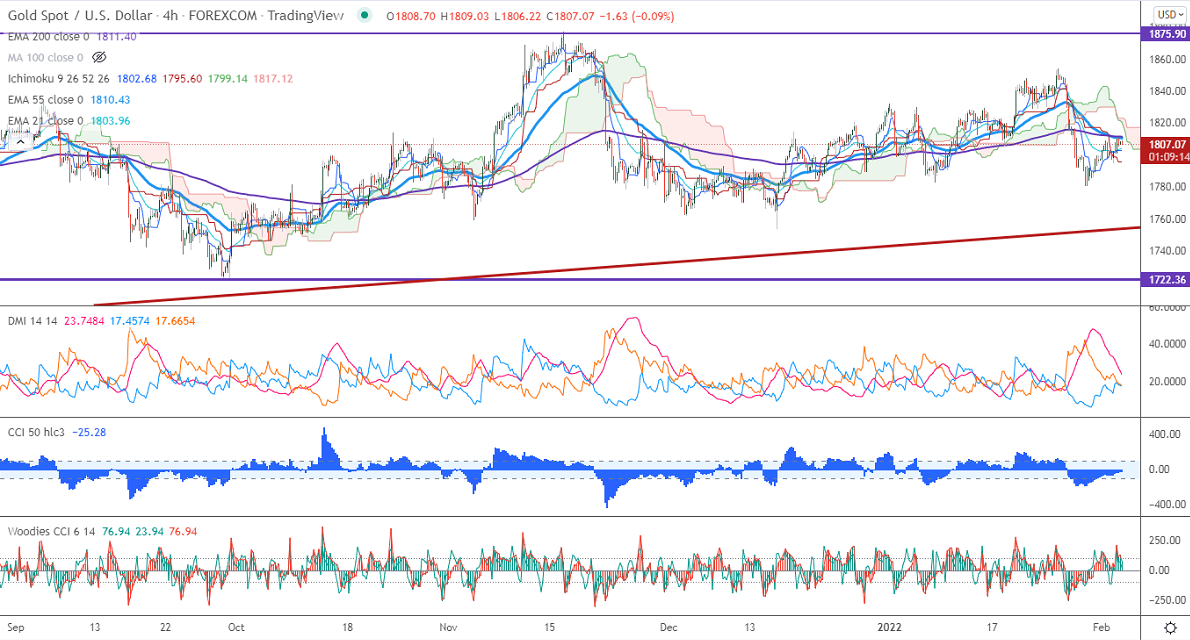Select the red ascending trendline
This screenshot has height=640, width=1190.
point(616,266)
